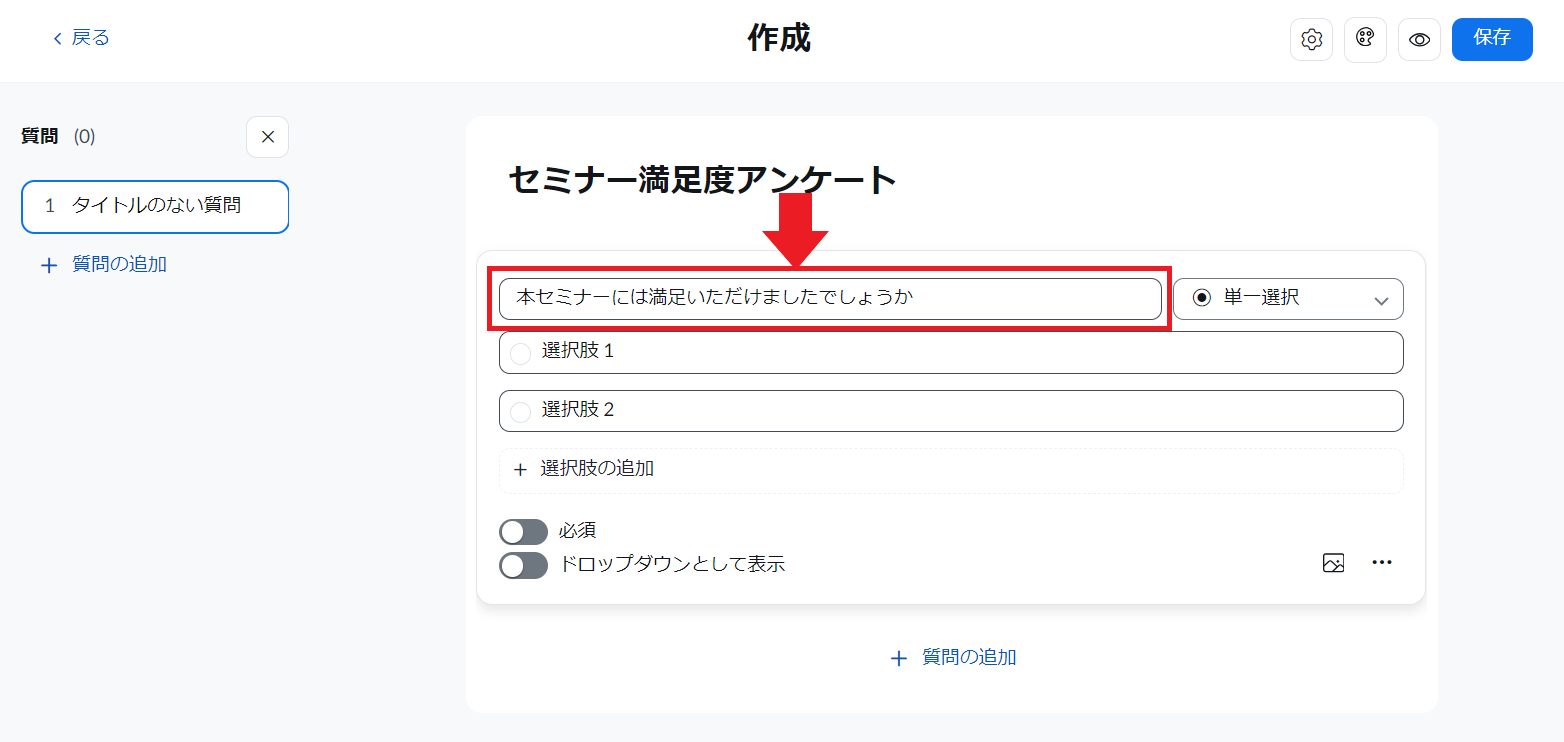Click the insert image icon

click(1333, 563)
